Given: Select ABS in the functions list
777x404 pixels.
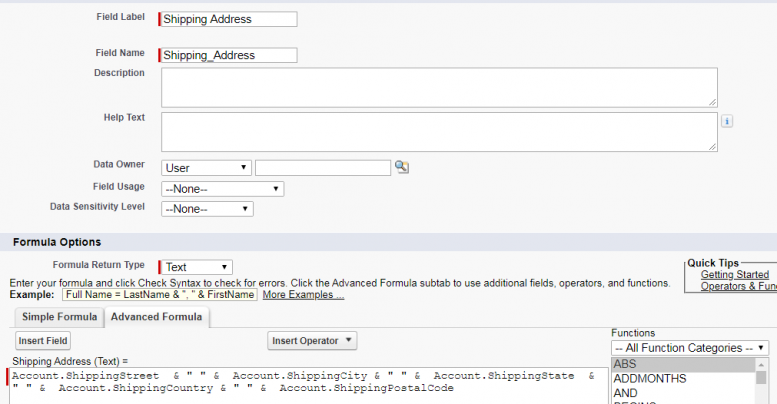Looking at the screenshot, I should click(x=684, y=364).
